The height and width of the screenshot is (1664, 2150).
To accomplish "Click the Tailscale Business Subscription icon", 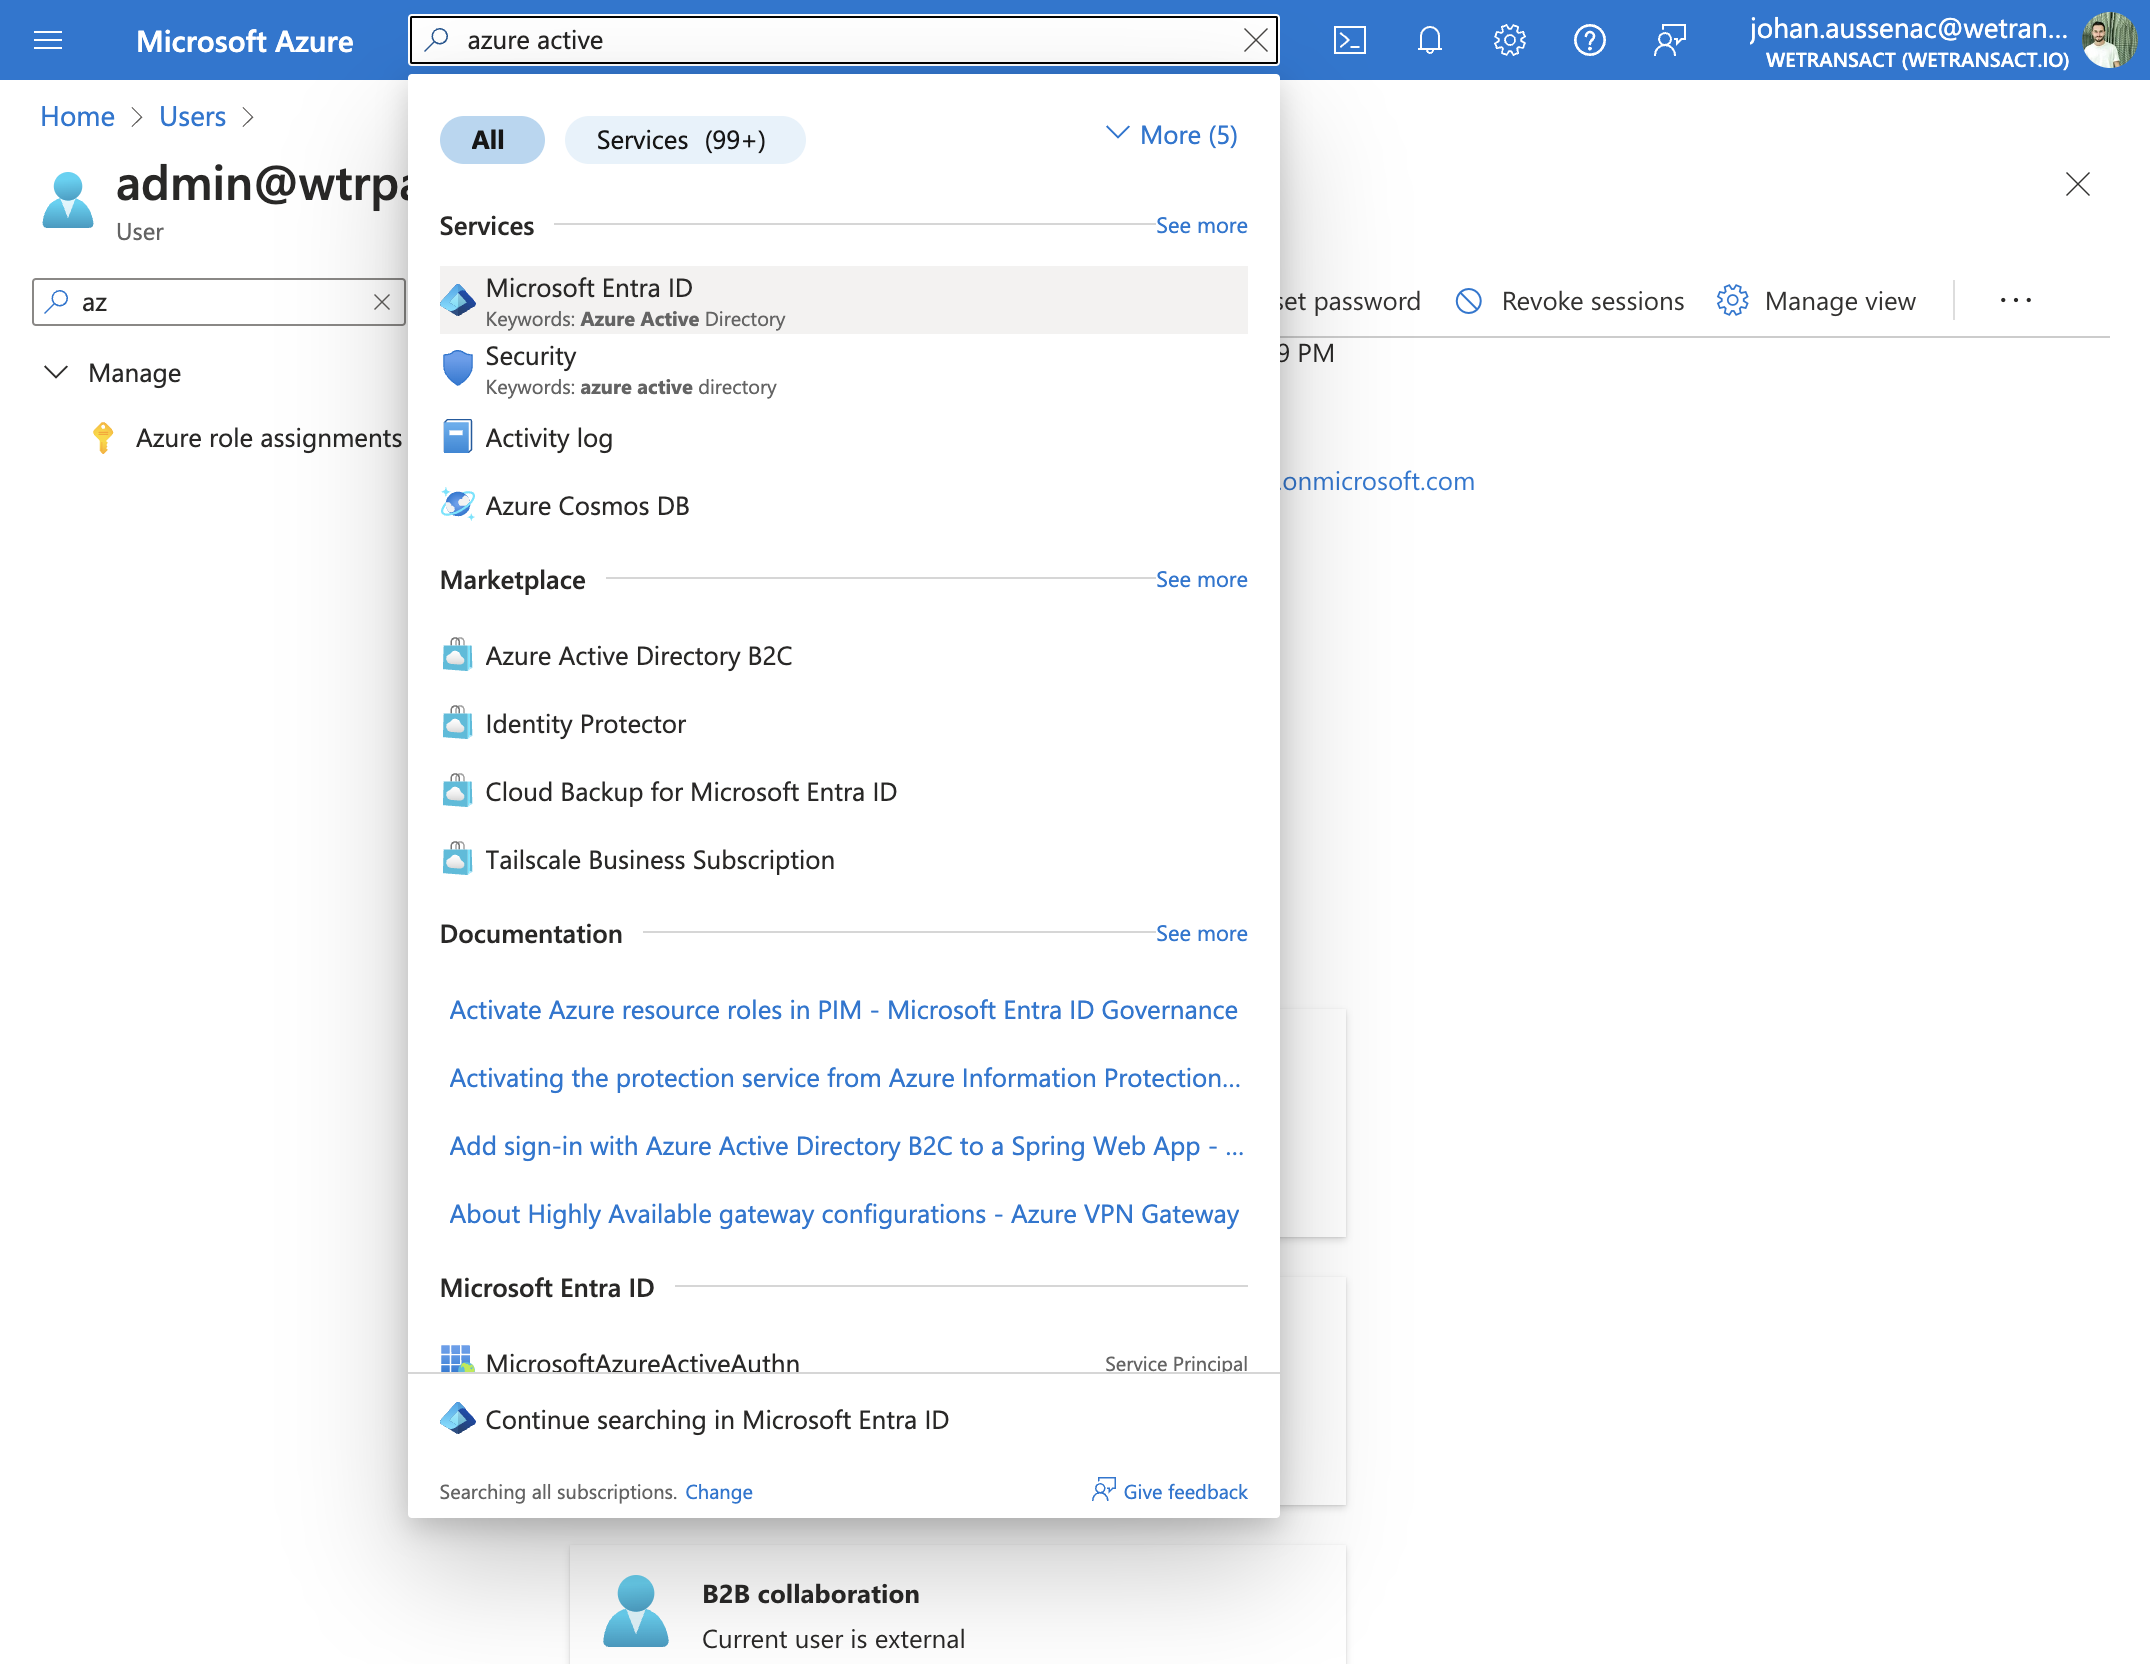I will click(x=458, y=859).
